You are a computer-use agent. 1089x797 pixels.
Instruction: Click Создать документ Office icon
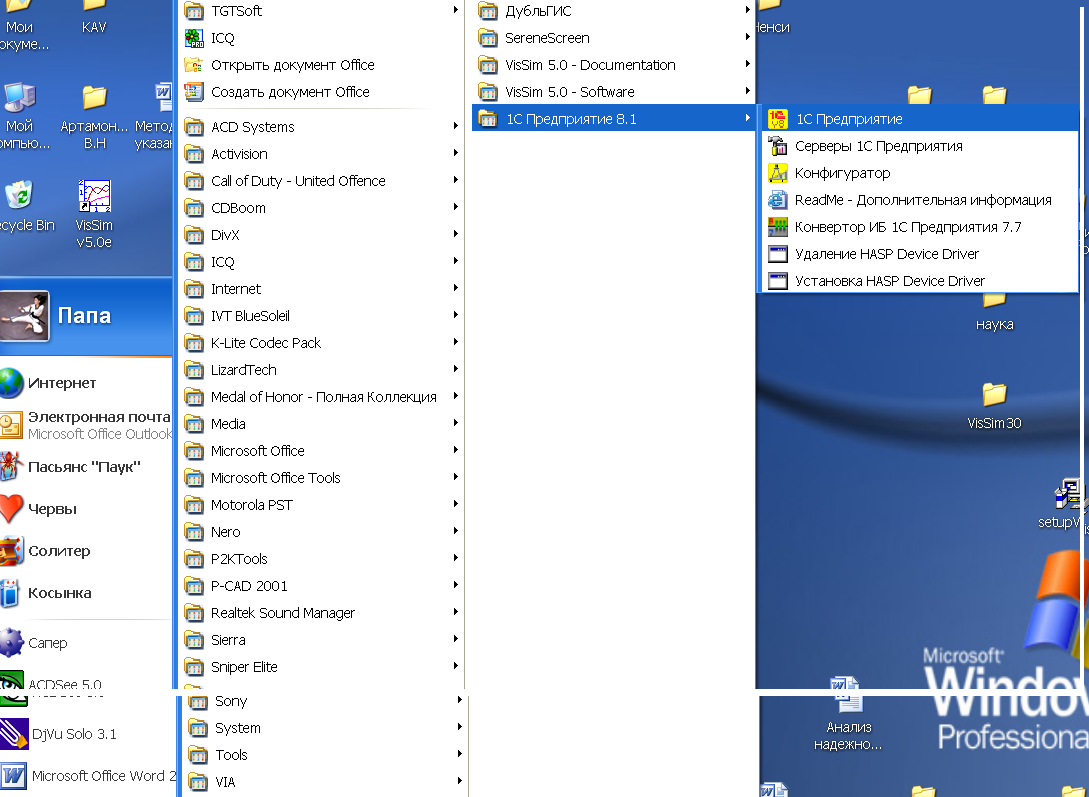pyautogui.click(x=194, y=92)
